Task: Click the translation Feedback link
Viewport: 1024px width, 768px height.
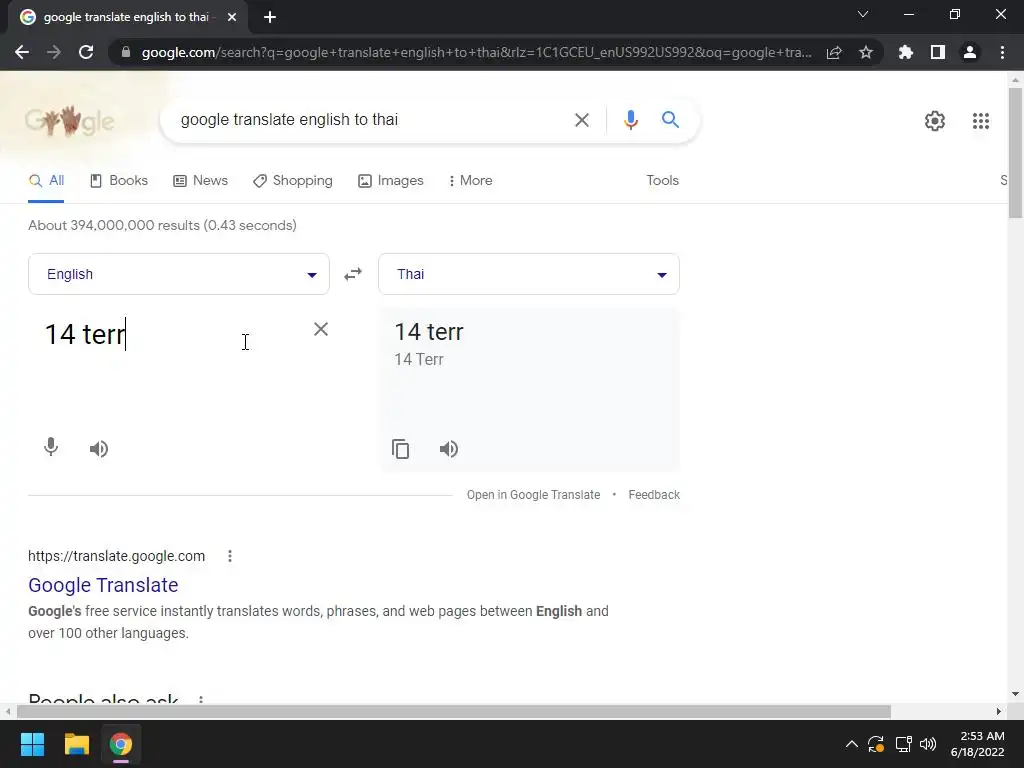Action: point(654,495)
